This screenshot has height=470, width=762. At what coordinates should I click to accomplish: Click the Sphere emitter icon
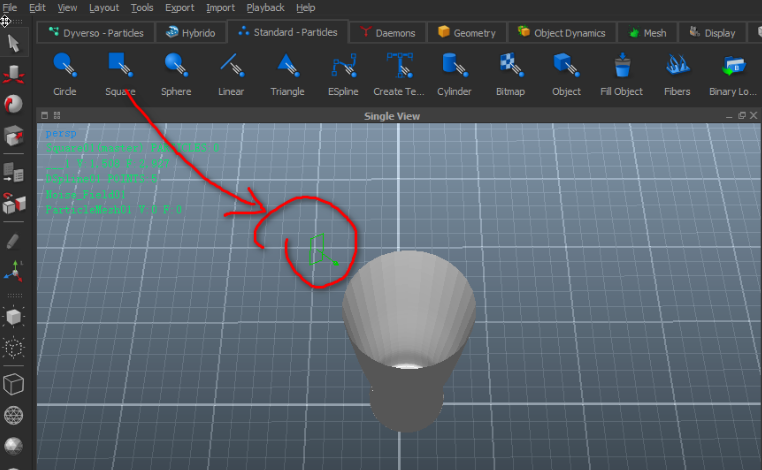click(x=177, y=67)
